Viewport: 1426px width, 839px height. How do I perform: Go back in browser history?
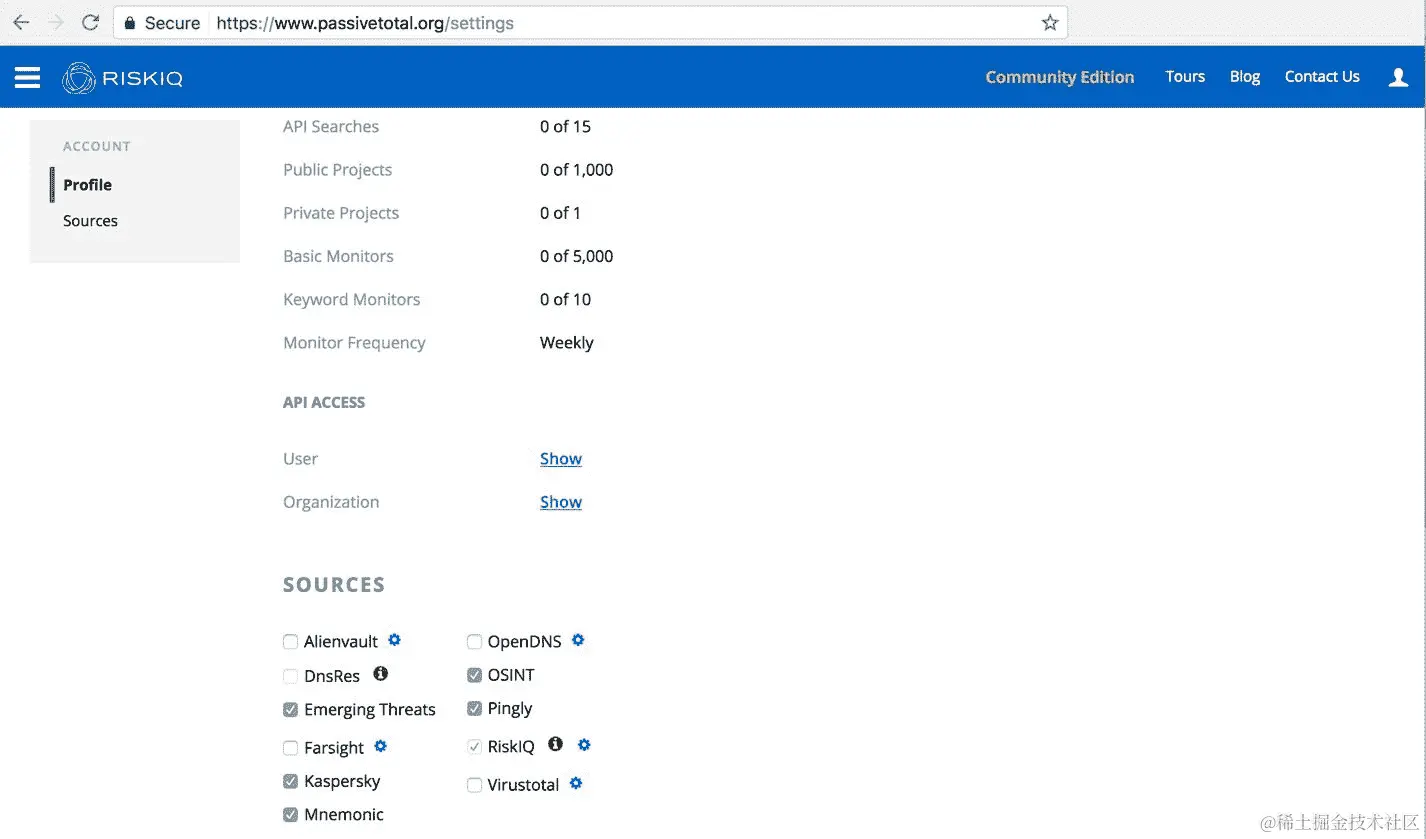(21, 22)
